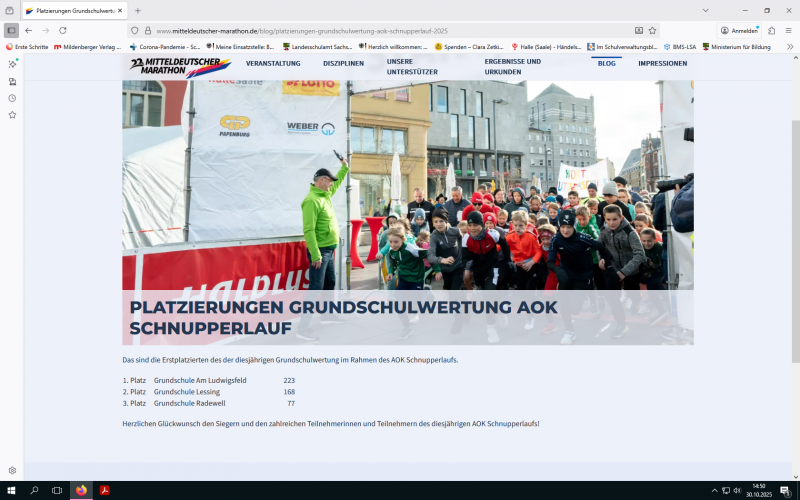Open the sidebar history clock icon
Image resolution: width=800 pixels, height=500 pixels.
click(12, 98)
